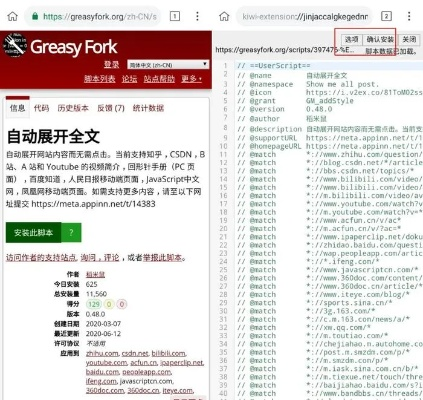The width and height of the screenshot is (423, 400).
Task: Open the 脚本列表 navigation link
Action: click(x=99, y=79)
